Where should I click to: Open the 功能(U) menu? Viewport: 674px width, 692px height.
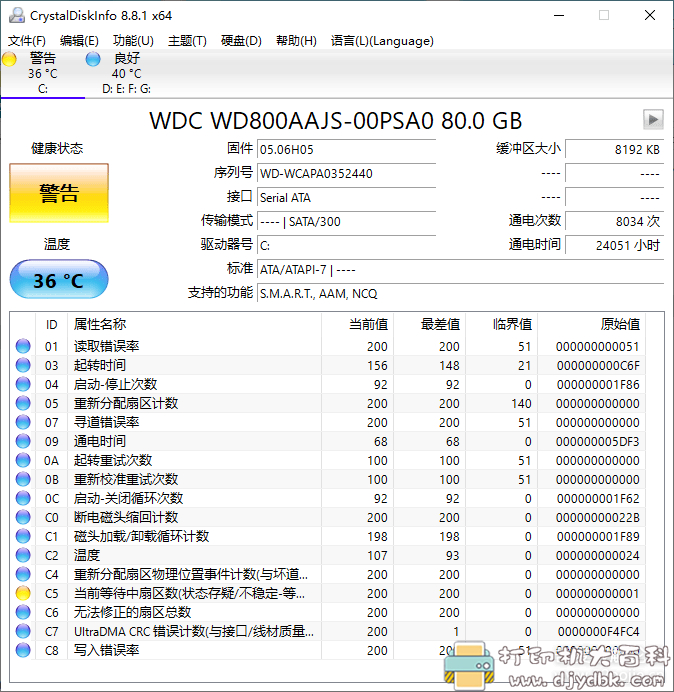tap(133, 41)
